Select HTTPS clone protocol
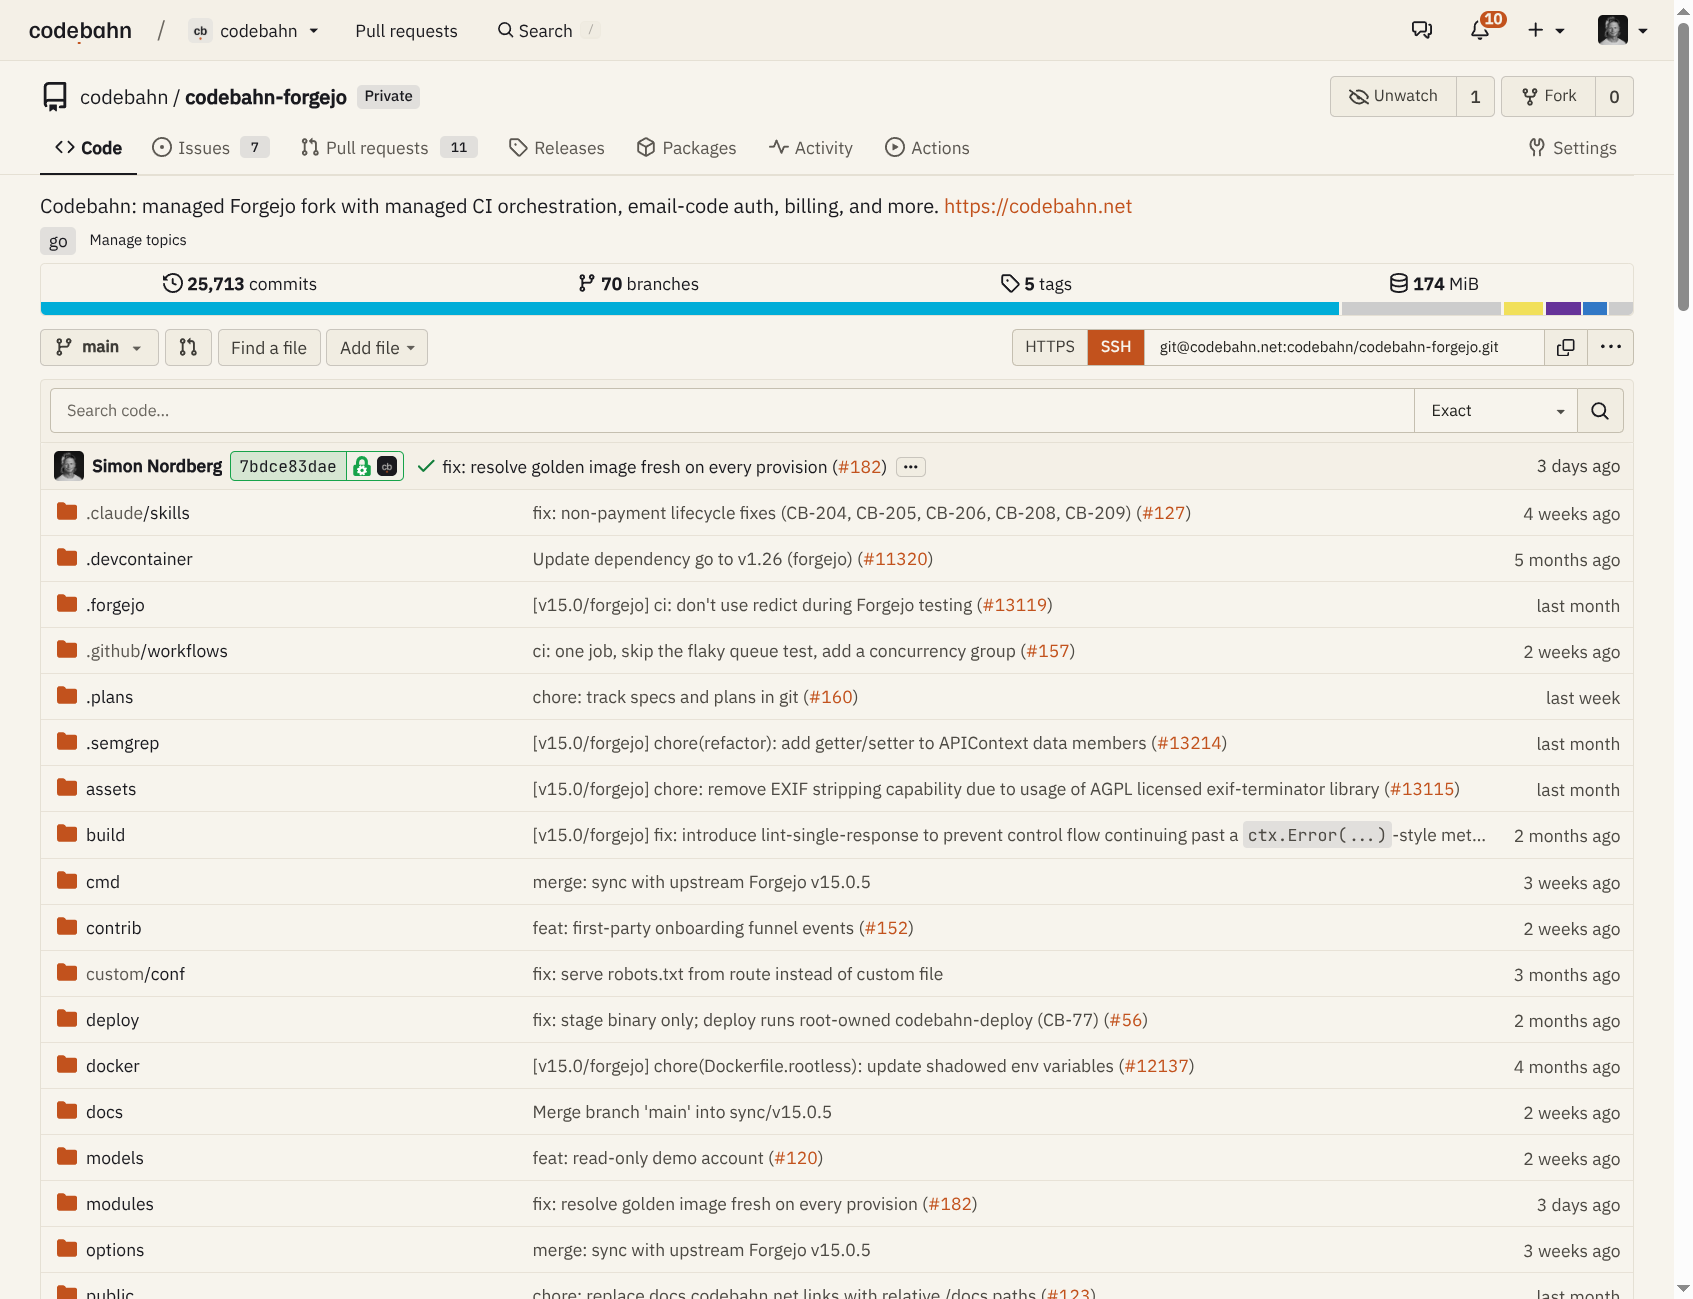1693x1299 pixels. point(1050,347)
